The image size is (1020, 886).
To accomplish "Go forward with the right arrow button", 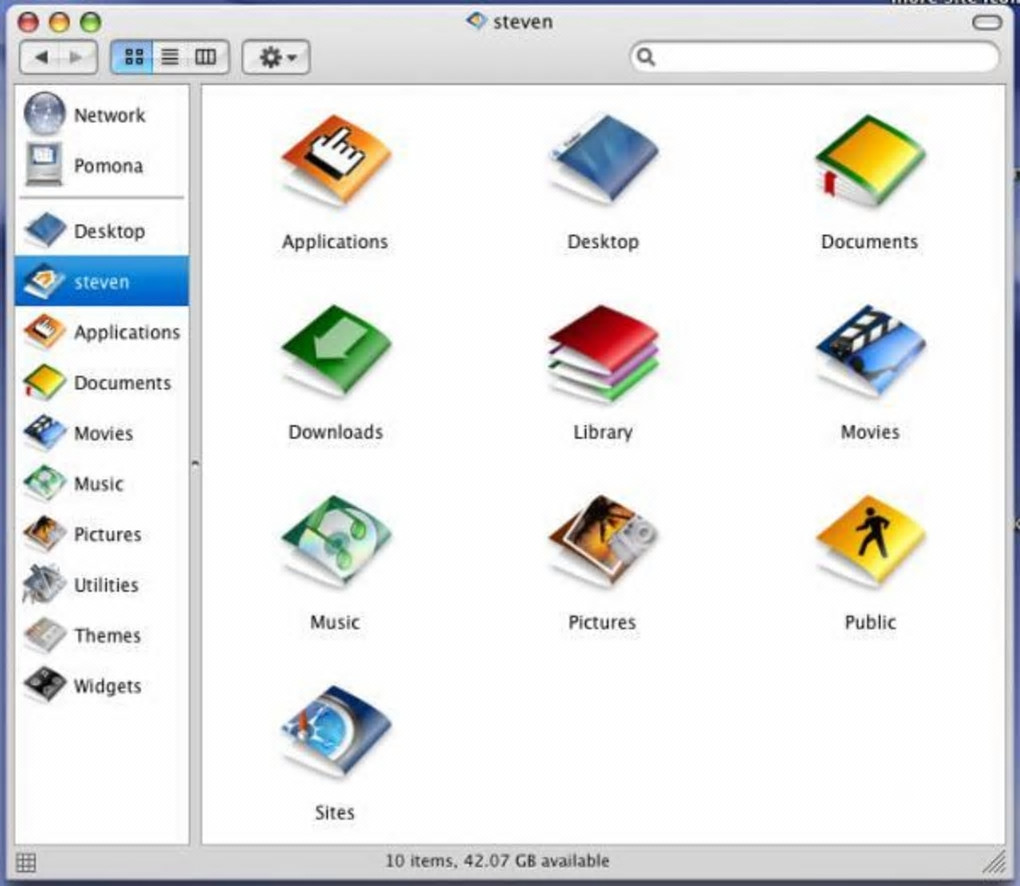I will coord(77,57).
